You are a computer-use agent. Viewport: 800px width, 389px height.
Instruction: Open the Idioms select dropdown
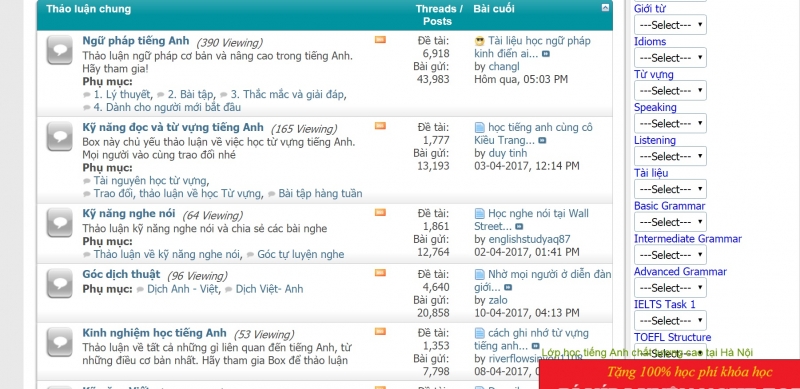pyautogui.click(x=670, y=58)
